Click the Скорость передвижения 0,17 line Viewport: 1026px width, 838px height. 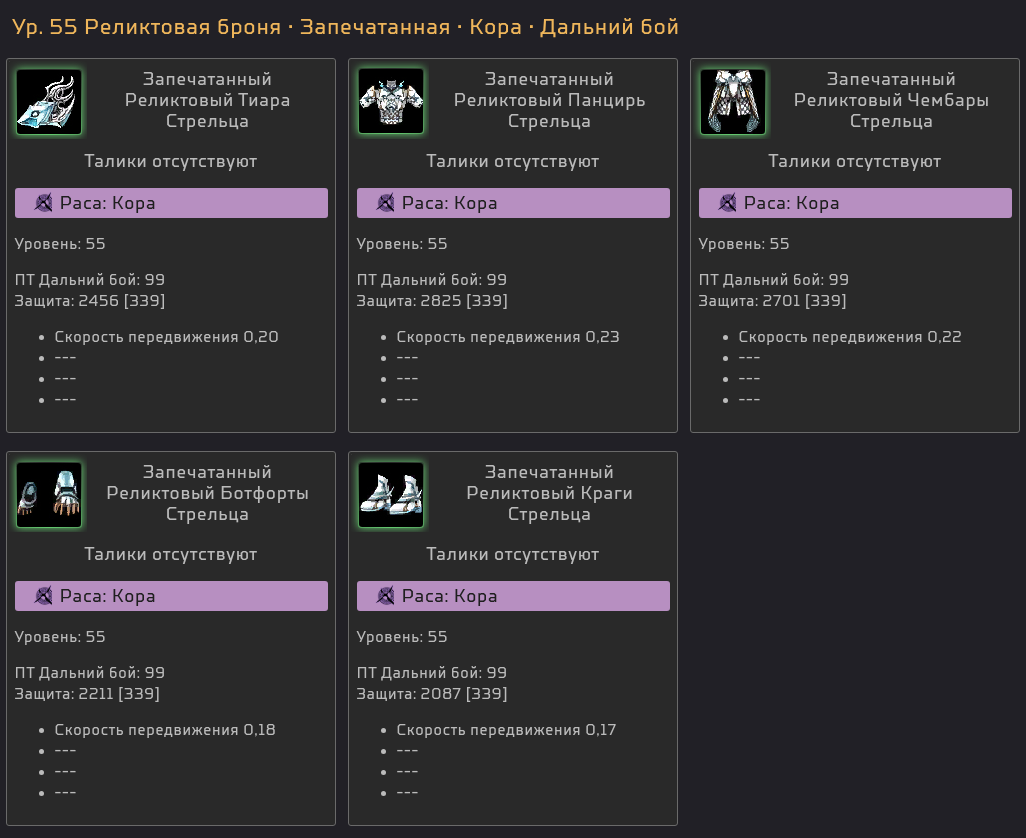(x=506, y=730)
